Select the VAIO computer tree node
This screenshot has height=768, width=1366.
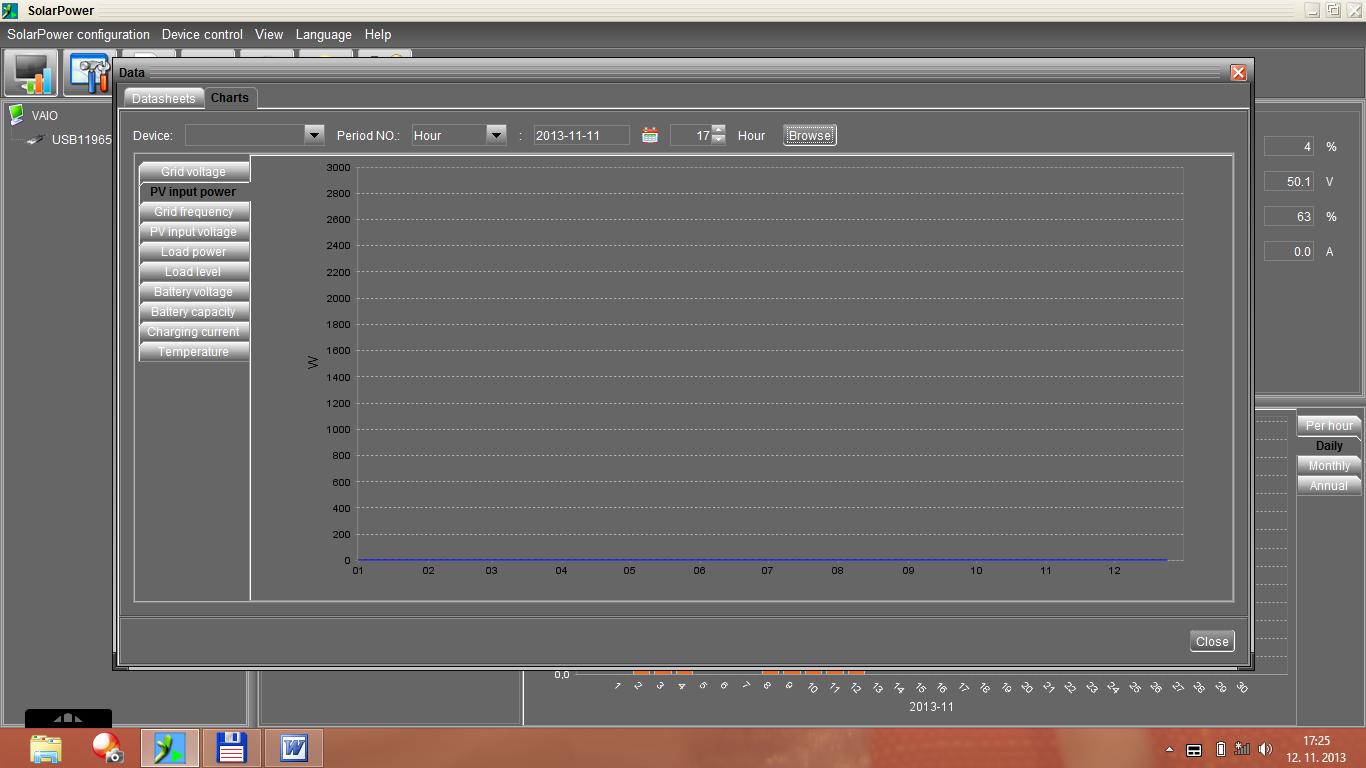44,115
